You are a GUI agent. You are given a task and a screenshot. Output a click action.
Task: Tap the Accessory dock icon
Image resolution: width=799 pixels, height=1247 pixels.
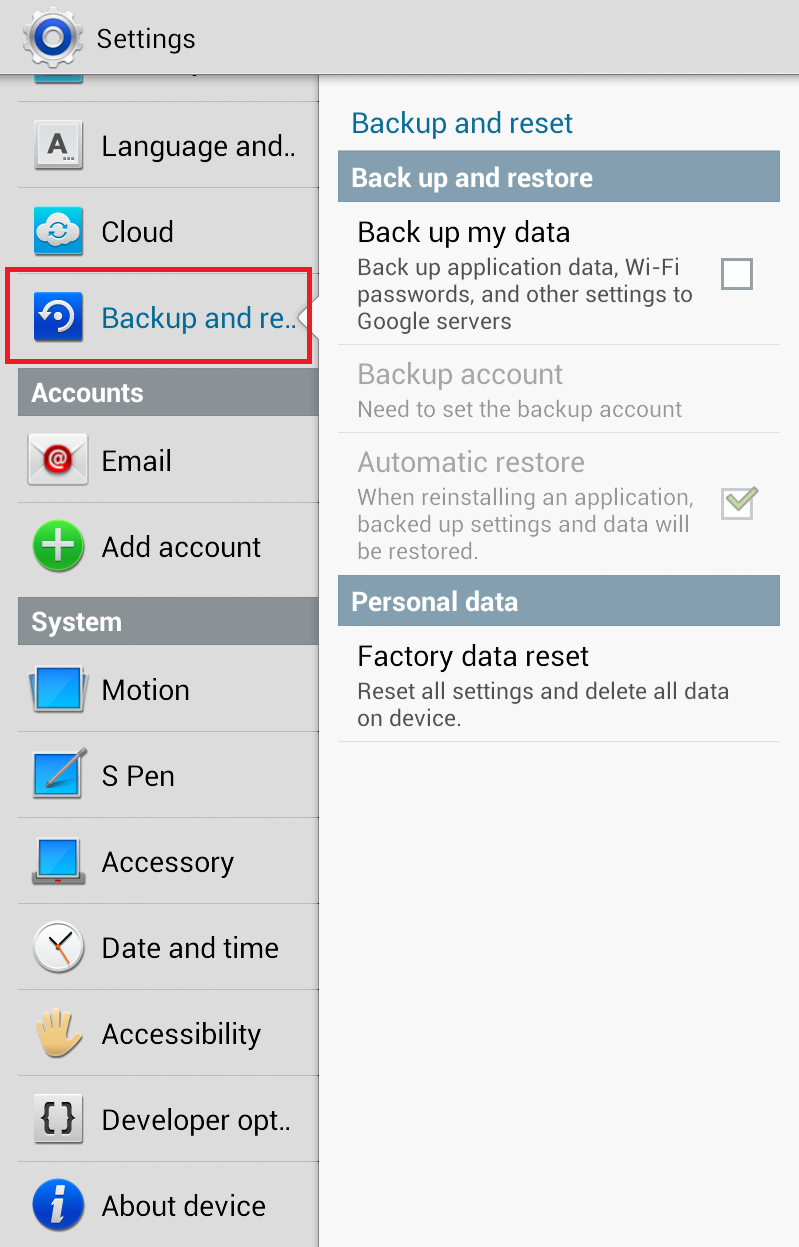59,861
